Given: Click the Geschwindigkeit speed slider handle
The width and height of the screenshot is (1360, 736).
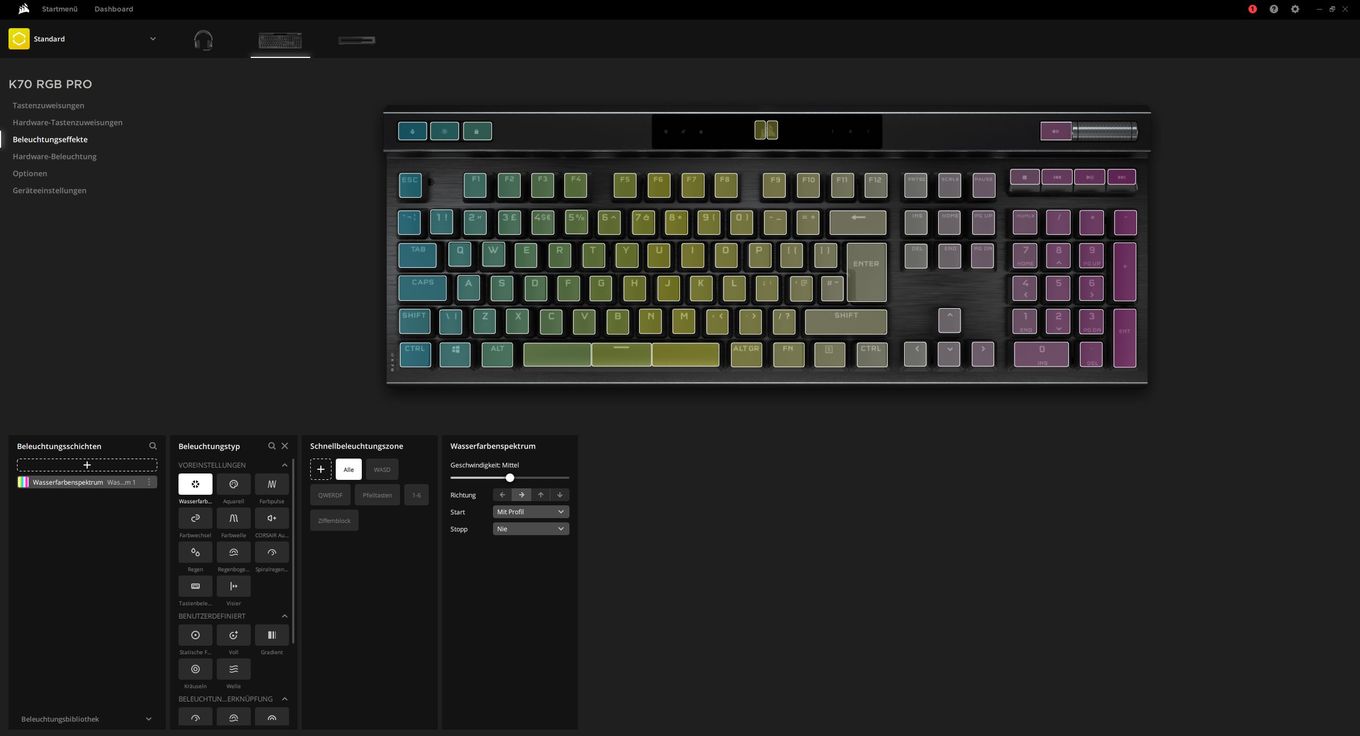Looking at the screenshot, I should tap(510, 478).
